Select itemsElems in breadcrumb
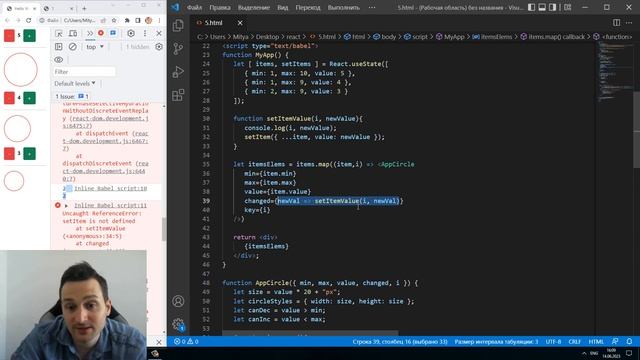 click(x=492, y=37)
